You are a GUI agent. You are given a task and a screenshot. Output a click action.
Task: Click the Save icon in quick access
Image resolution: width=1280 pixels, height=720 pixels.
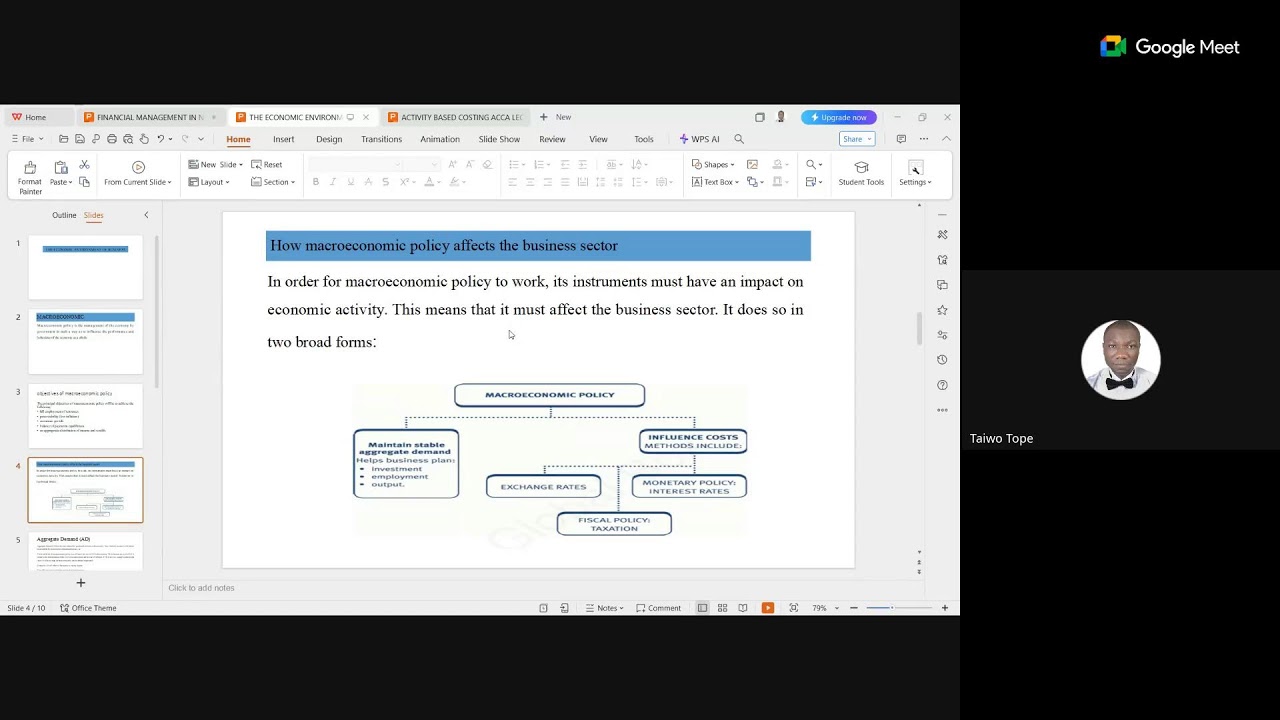pyautogui.click(x=80, y=139)
